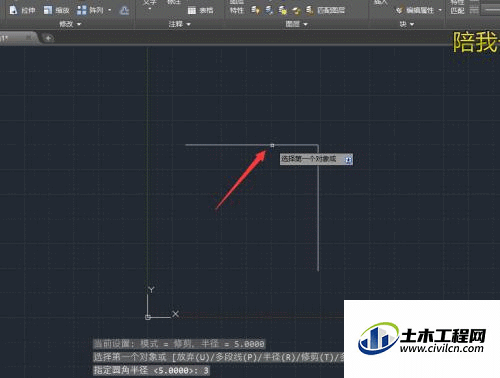500x378 pixels.
Task: Click the Edit Attributes (编辑属性) icon
Action: click(x=399, y=10)
